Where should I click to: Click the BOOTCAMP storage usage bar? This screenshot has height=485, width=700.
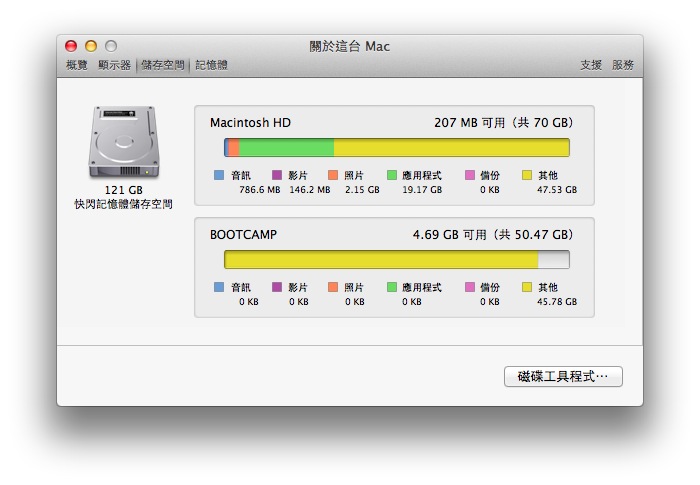(x=396, y=260)
